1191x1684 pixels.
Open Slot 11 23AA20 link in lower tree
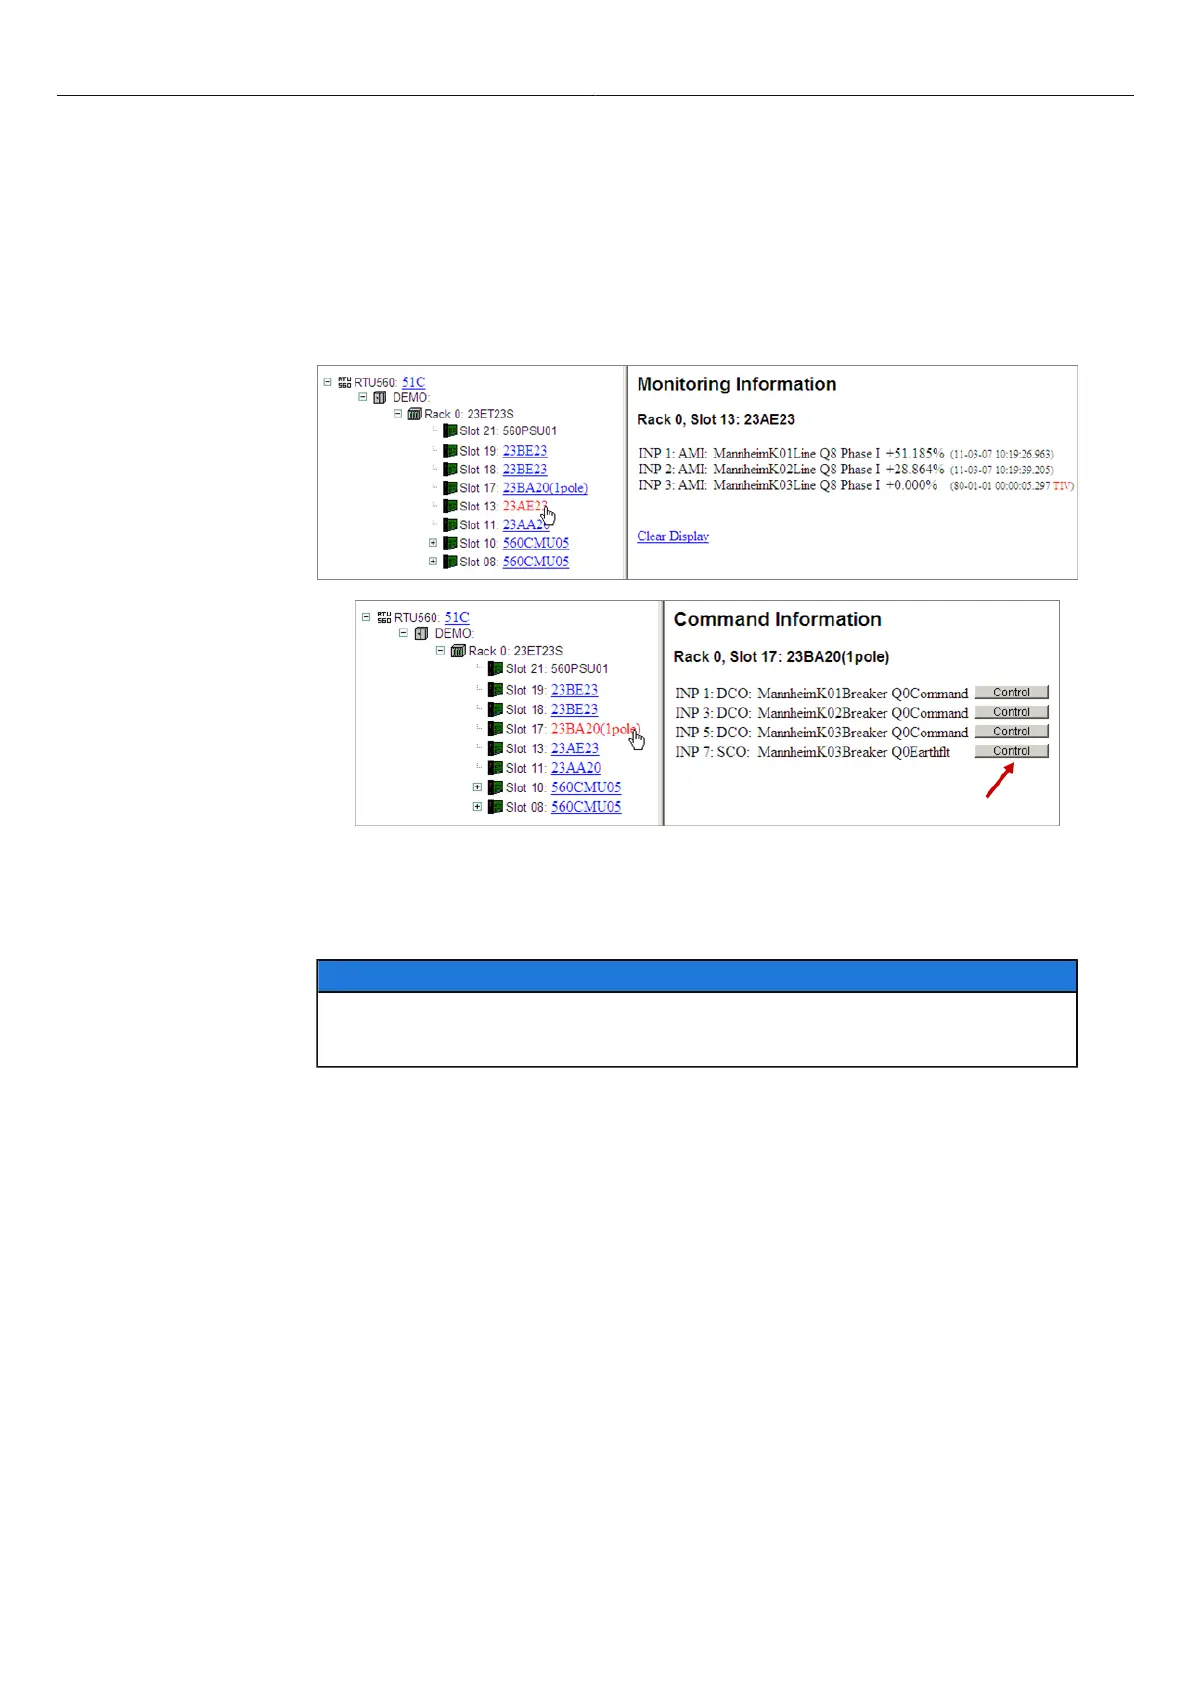[x=576, y=768]
